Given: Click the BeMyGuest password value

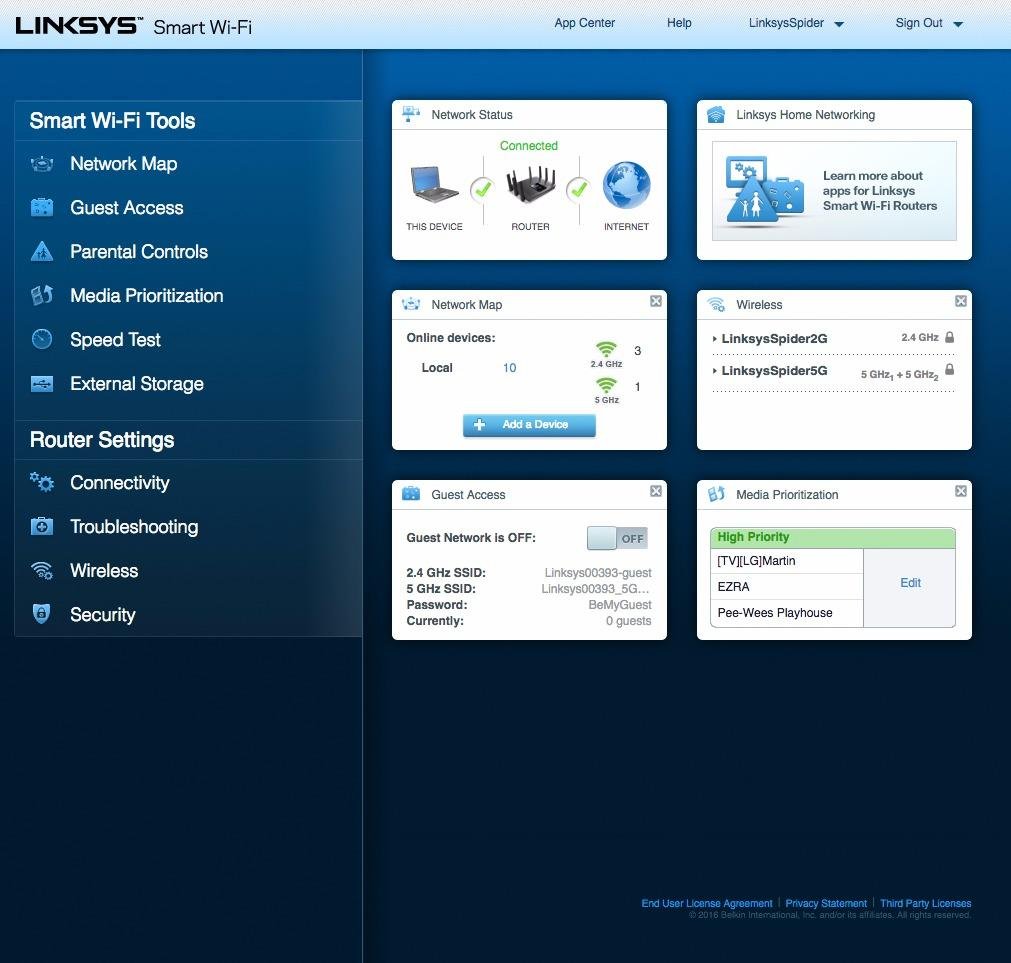Looking at the screenshot, I should click(x=620, y=605).
